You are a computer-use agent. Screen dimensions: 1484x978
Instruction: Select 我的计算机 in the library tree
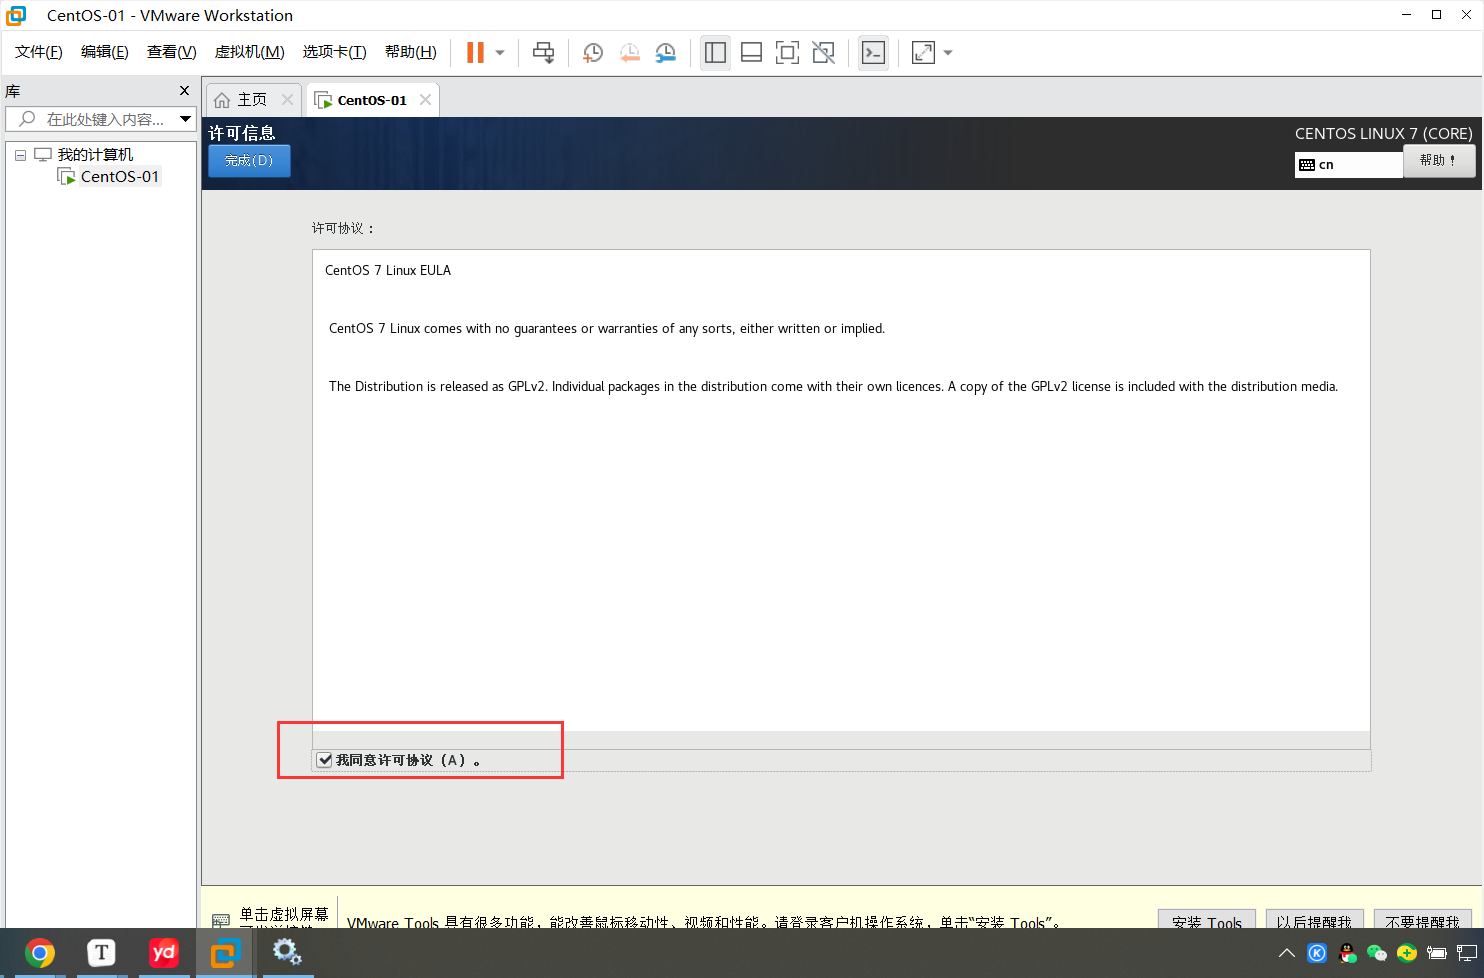95,155
